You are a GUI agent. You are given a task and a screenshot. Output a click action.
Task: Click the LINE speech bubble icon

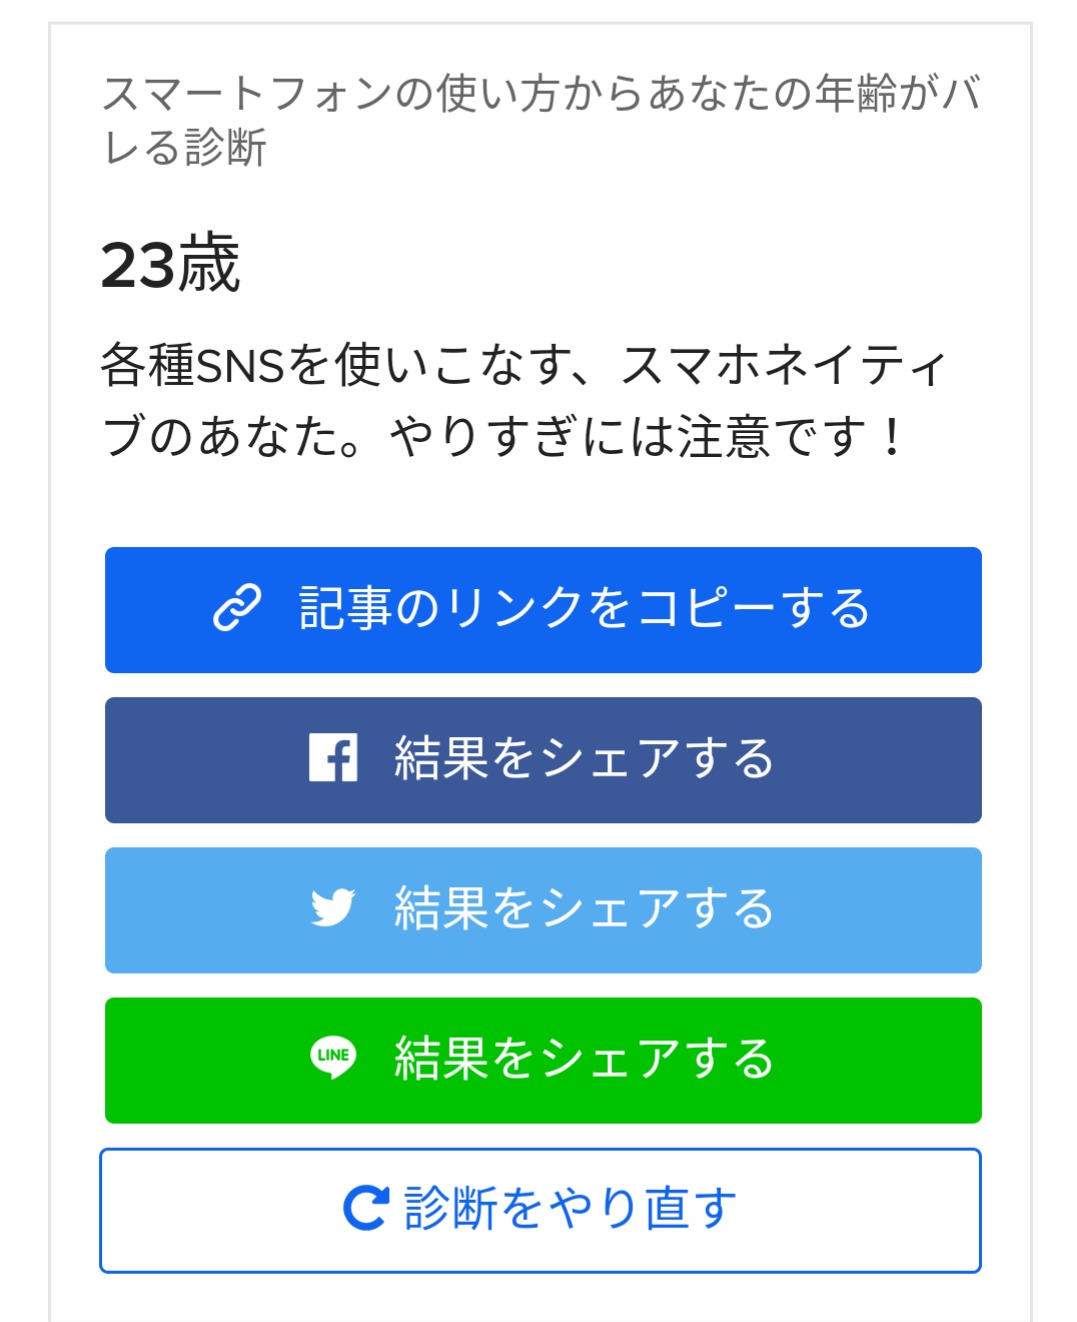[333, 1058]
